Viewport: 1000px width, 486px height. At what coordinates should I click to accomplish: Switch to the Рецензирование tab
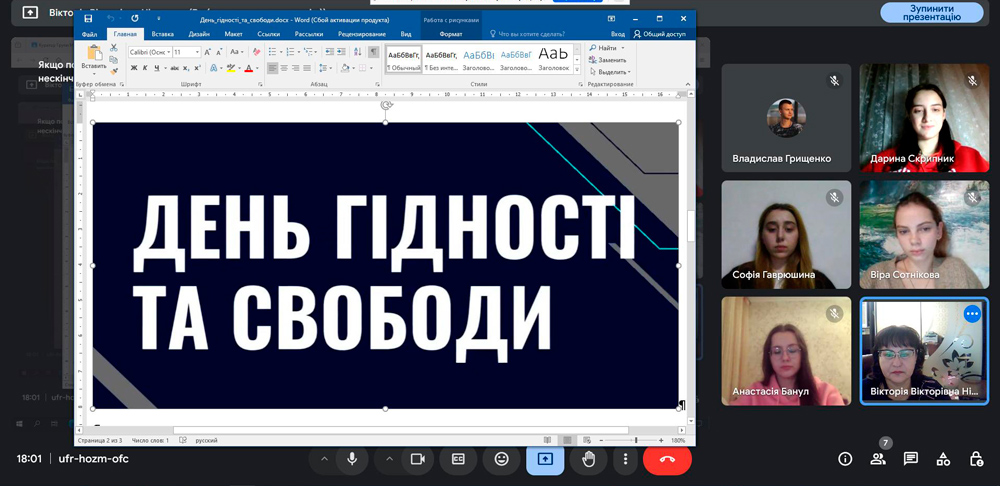[x=362, y=34]
